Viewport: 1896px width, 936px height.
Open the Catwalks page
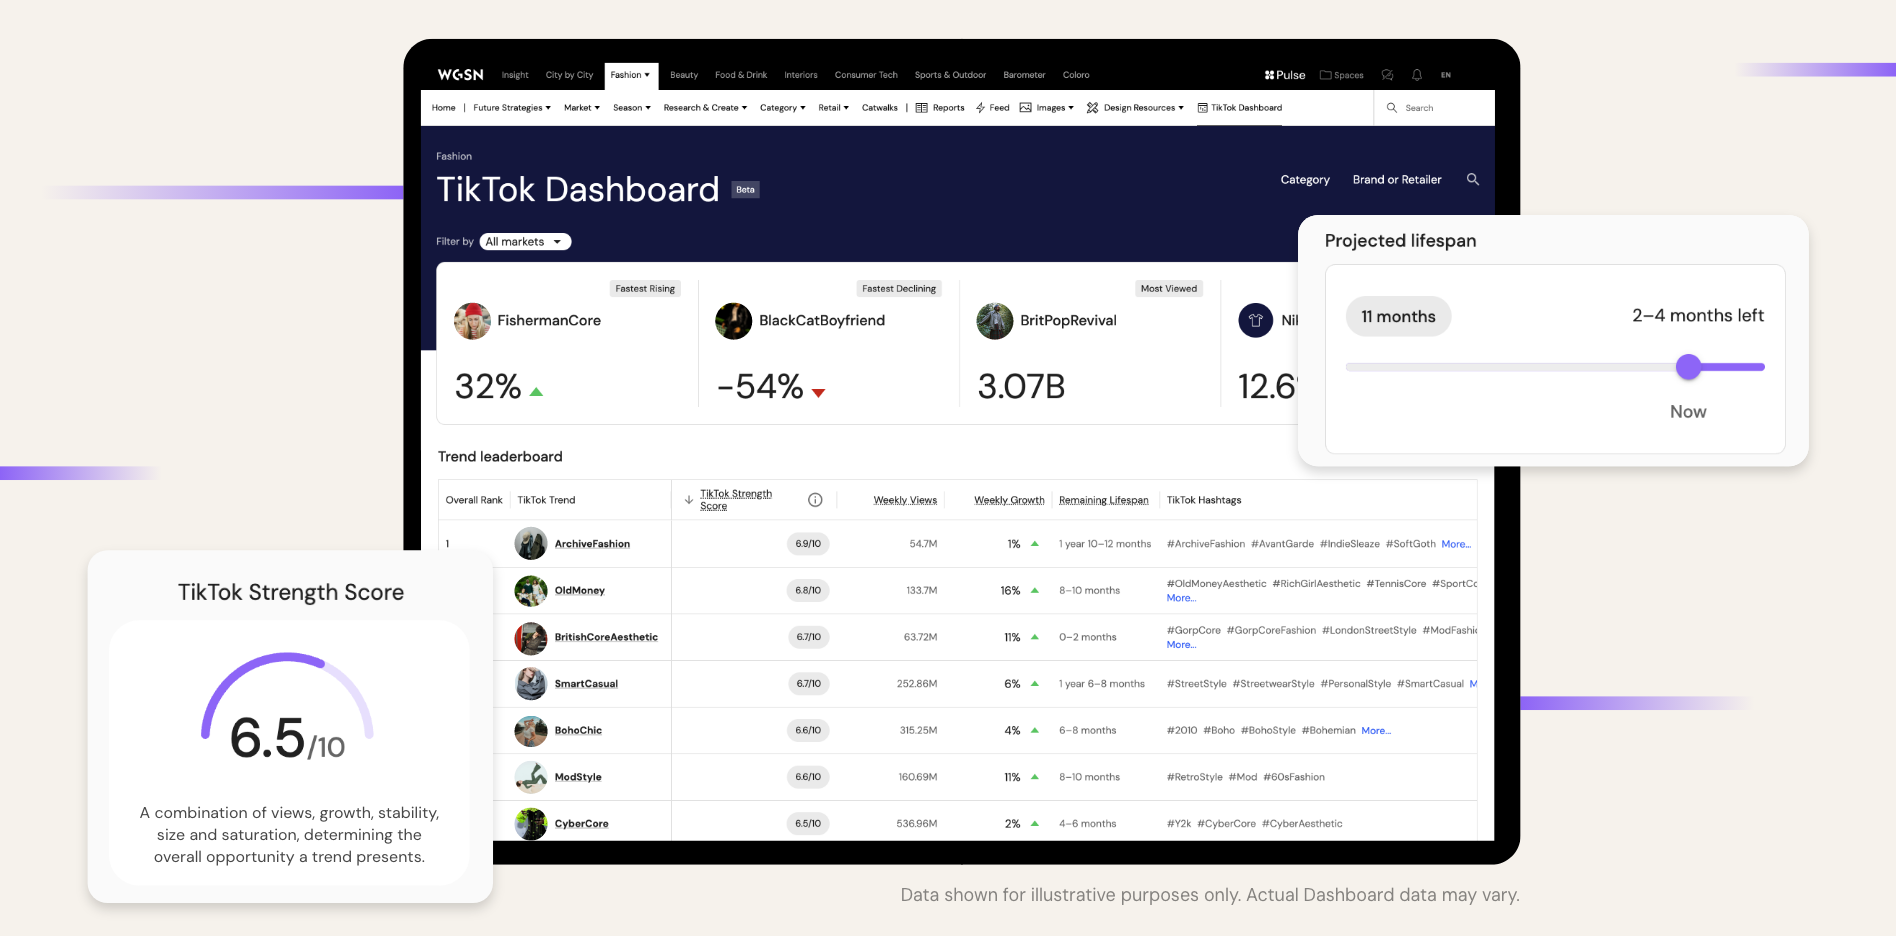point(880,108)
